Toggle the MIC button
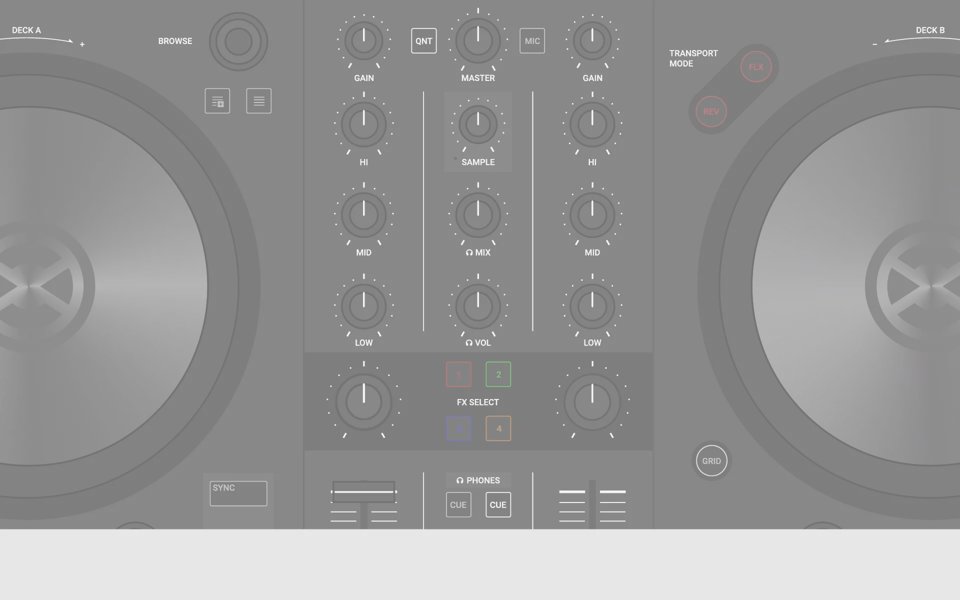This screenshot has width=960, height=600. [x=532, y=41]
